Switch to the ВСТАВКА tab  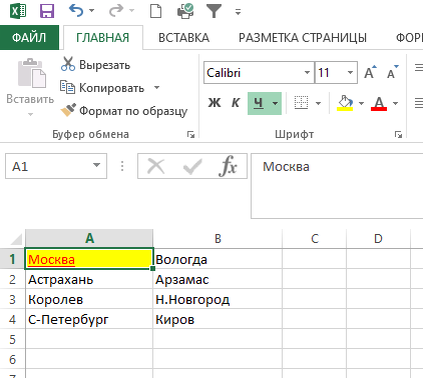tap(184, 38)
